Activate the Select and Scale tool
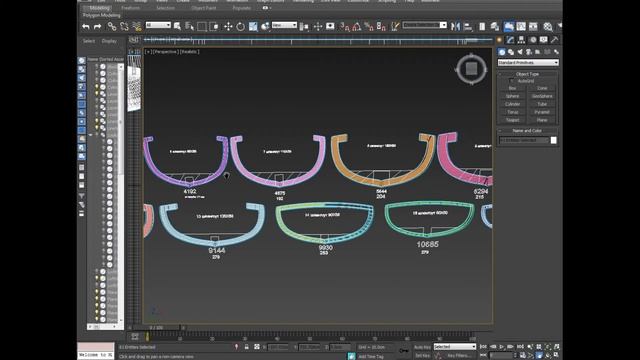The width and height of the screenshot is (640, 360). point(253,27)
